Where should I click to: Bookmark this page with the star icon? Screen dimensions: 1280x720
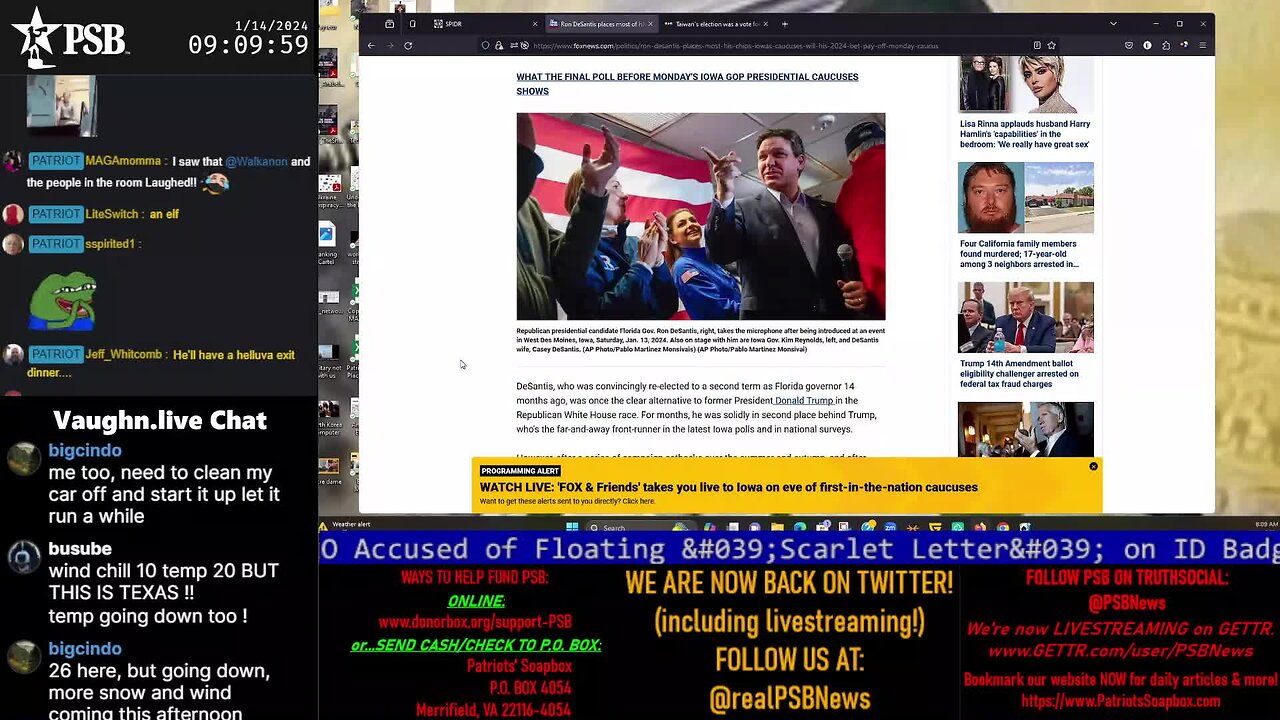(x=1051, y=45)
